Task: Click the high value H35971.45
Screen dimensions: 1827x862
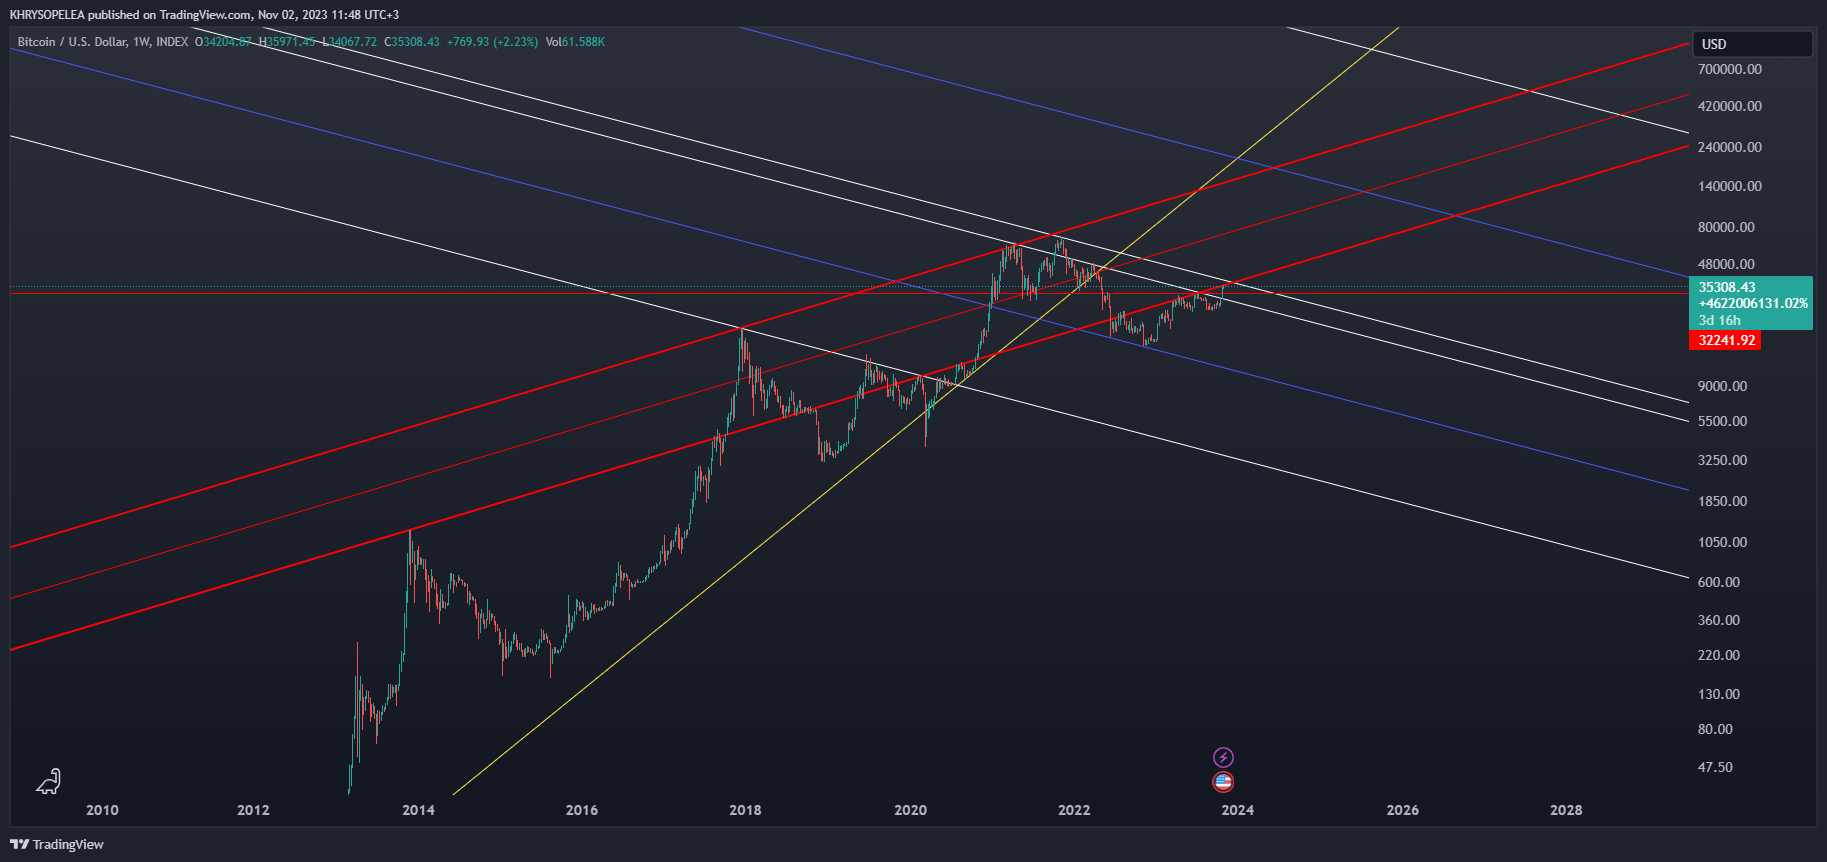Action: coord(287,42)
